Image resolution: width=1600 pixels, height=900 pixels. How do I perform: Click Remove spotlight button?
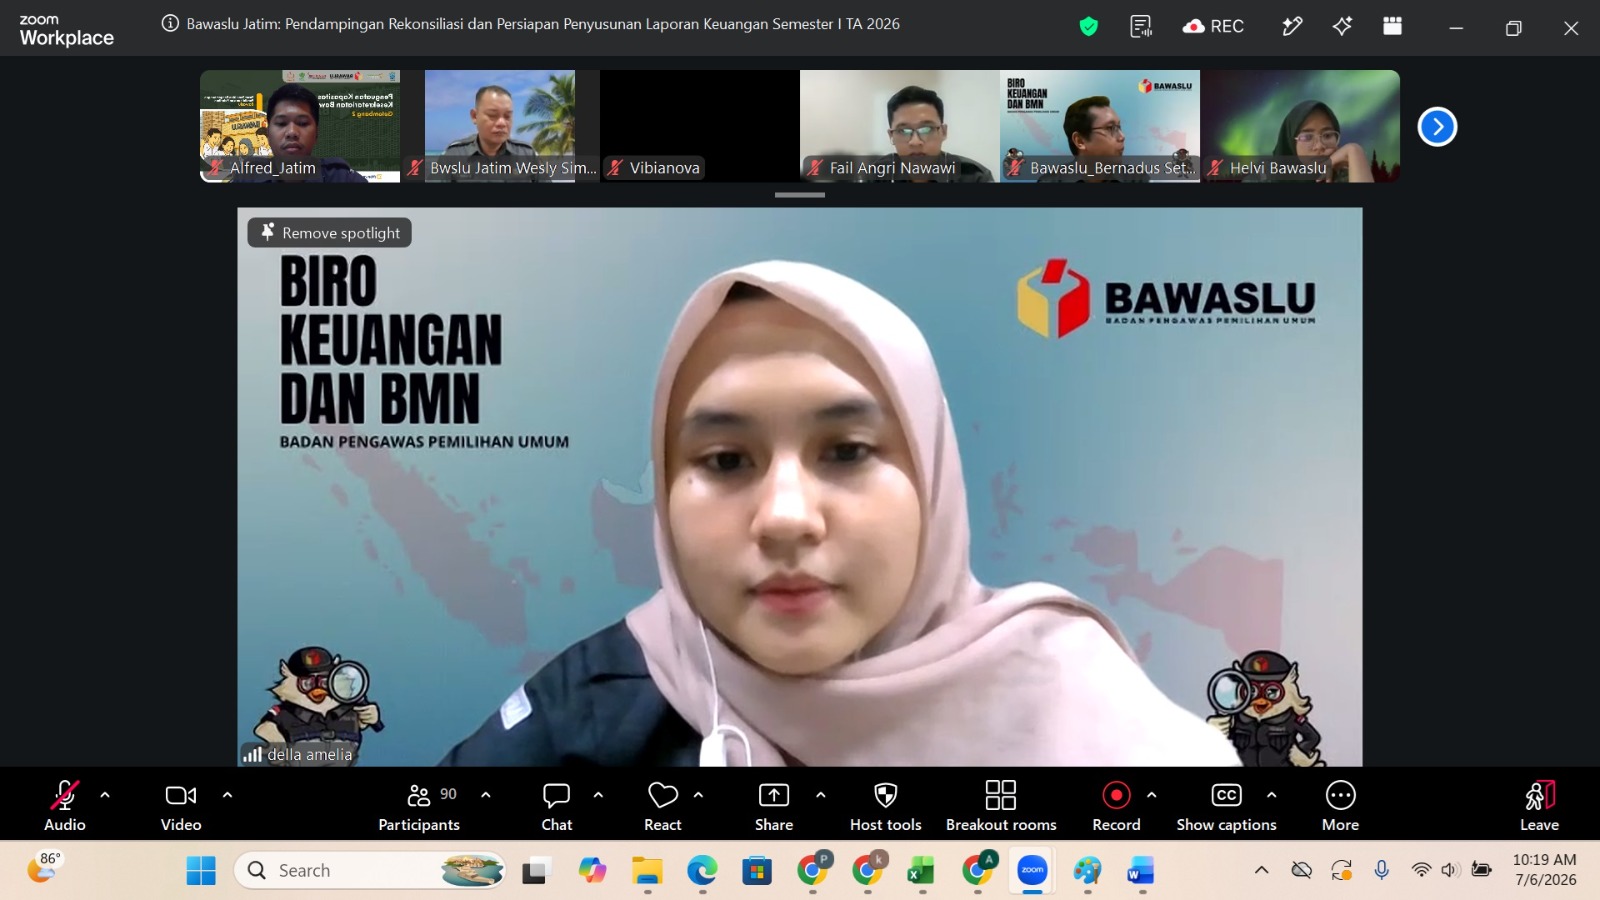(330, 233)
